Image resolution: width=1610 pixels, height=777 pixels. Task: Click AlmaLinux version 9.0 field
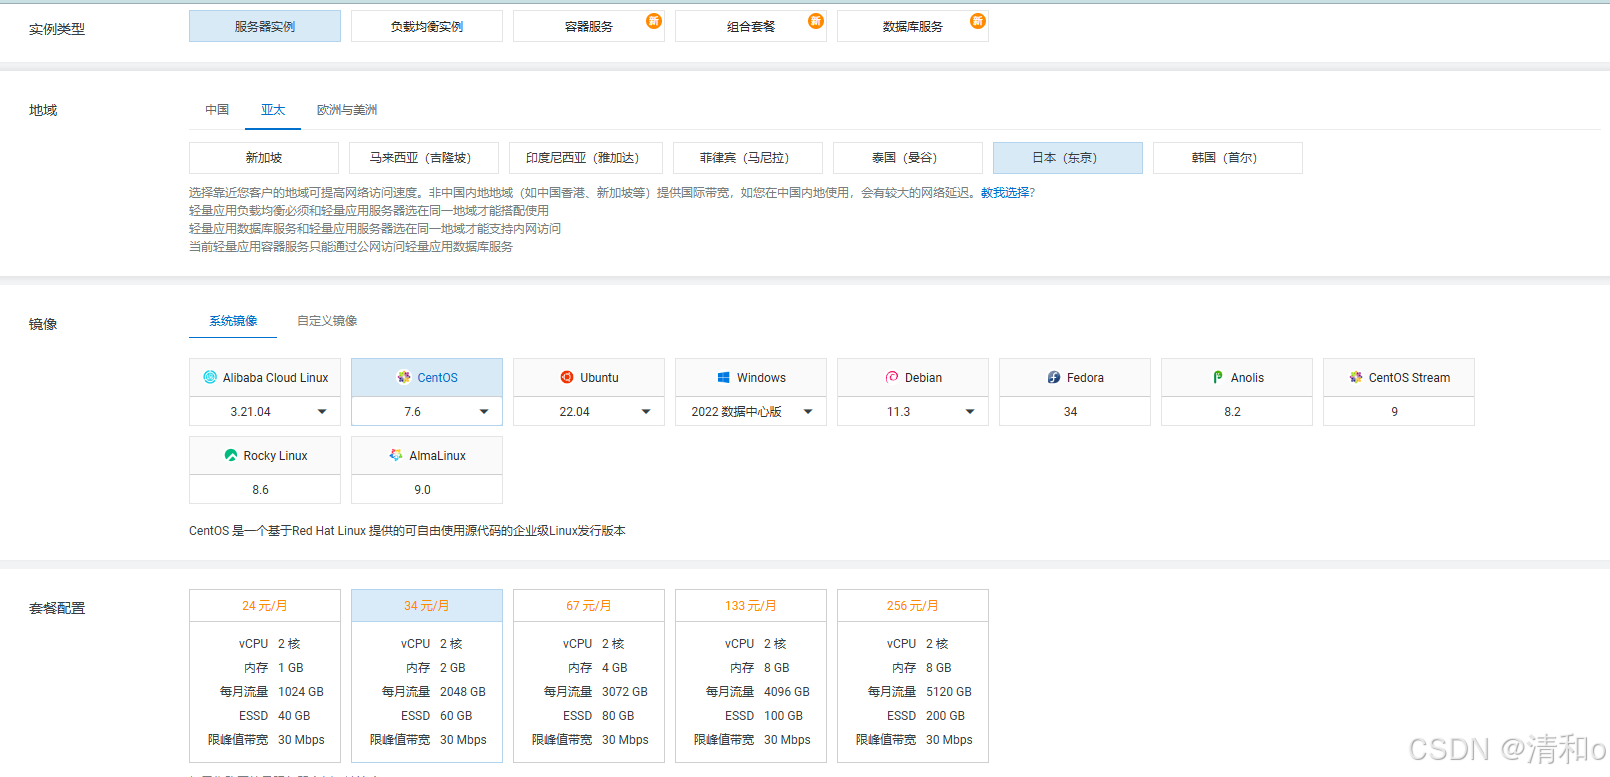[x=427, y=489]
